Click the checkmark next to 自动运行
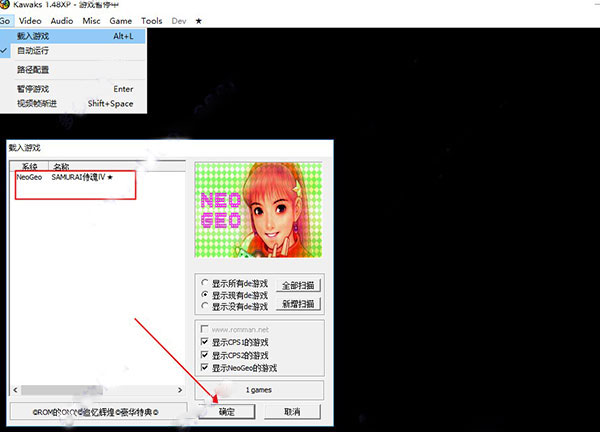Image resolution: width=600 pixels, height=432 pixels. (x=4, y=51)
